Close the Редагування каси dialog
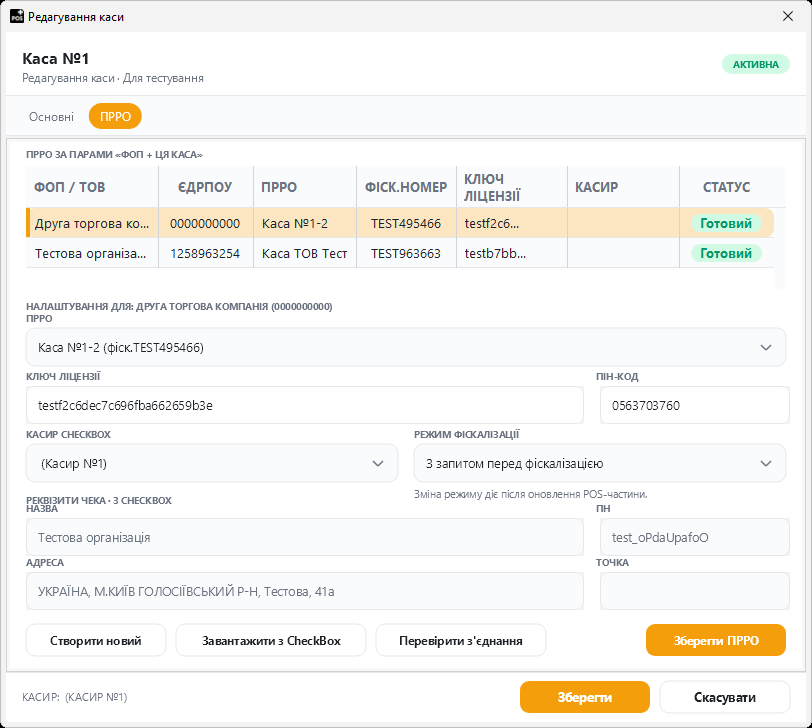This screenshot has width=812, height=728. click(x=788, y=17)
